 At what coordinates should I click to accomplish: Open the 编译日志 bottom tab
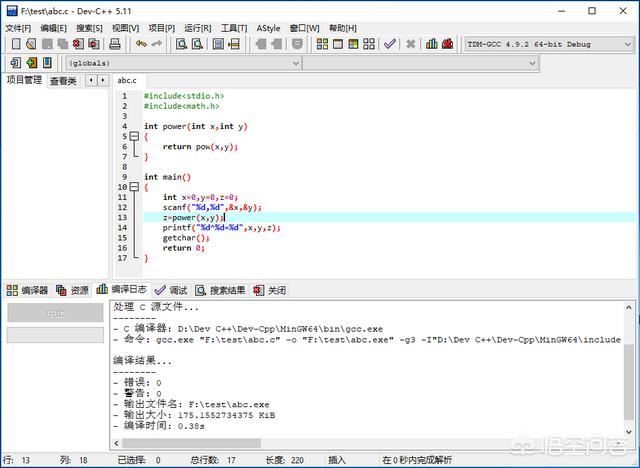(x=122, y=289)
